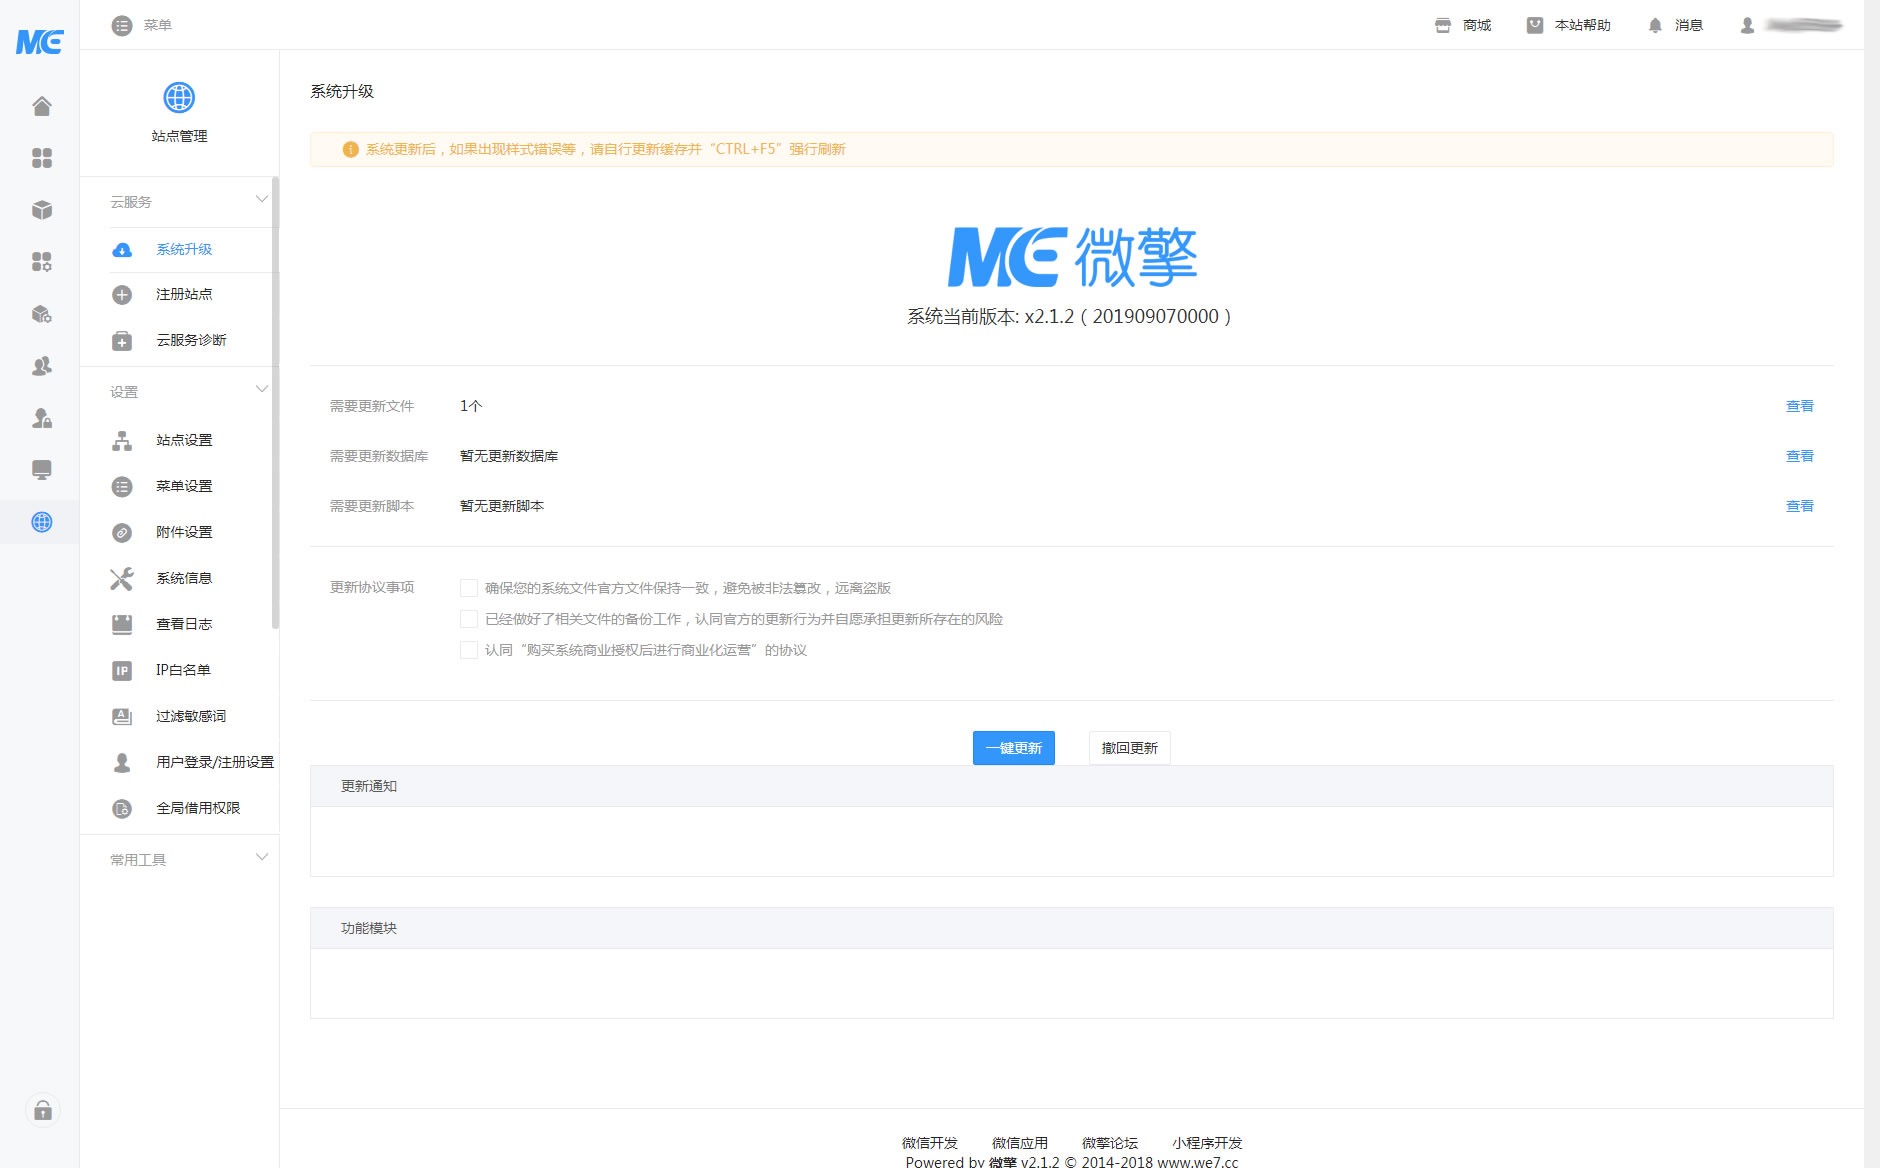This screenshot has width=1880, height=1168.
Task: Click the plus icon beside 注册站点
Action: [122, 295]
